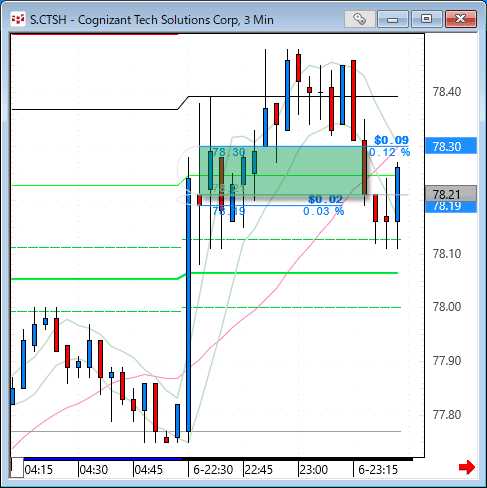Screen dimensions: 487x488
Task: Click the 78.30 label inside green zone
Action: click(x=229, y=152)
